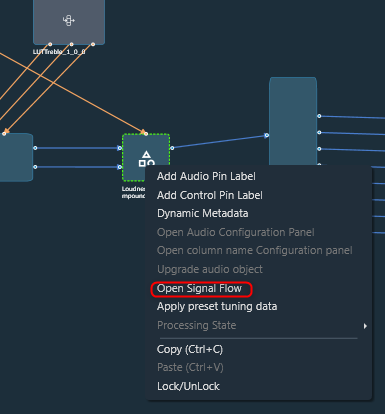The image size is (385, 414).
Task: Toggle Lock/UnLock for the object
Action: (x=188, y=386)
